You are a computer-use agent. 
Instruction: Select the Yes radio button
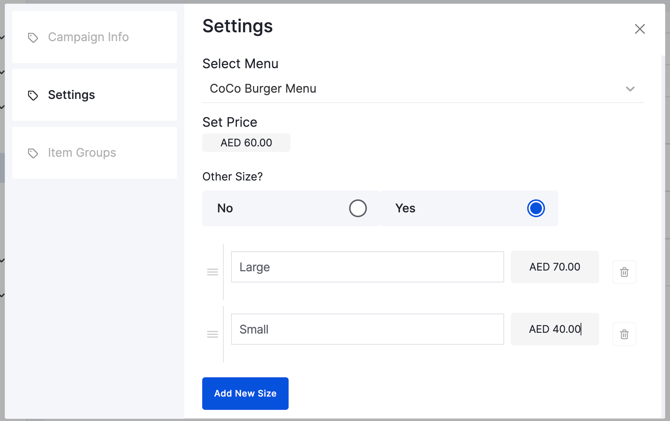click(535, 208)
